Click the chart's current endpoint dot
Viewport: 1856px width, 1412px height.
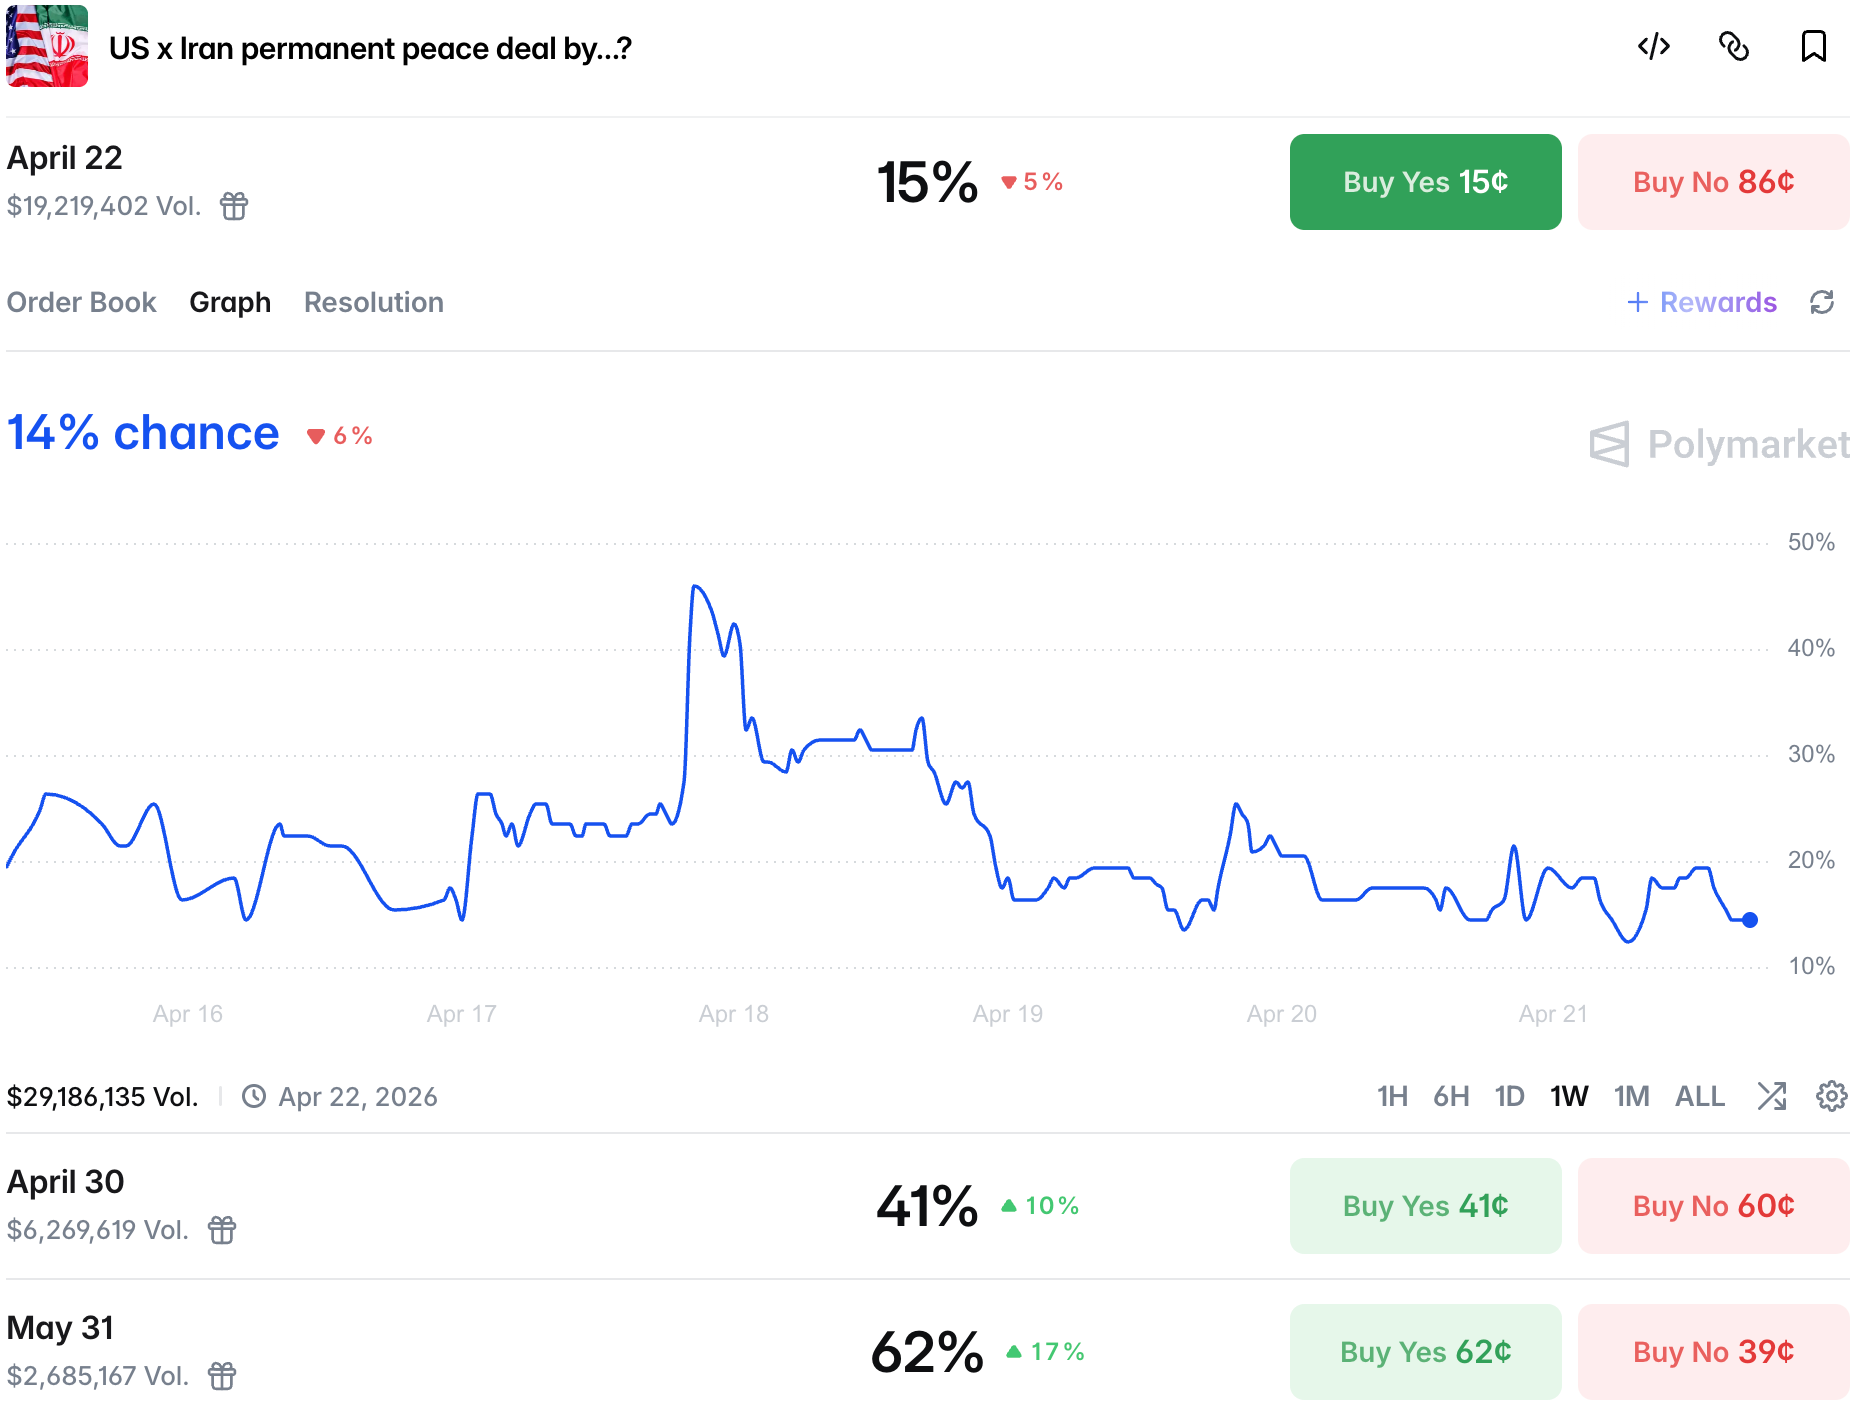coord(1750,920)
